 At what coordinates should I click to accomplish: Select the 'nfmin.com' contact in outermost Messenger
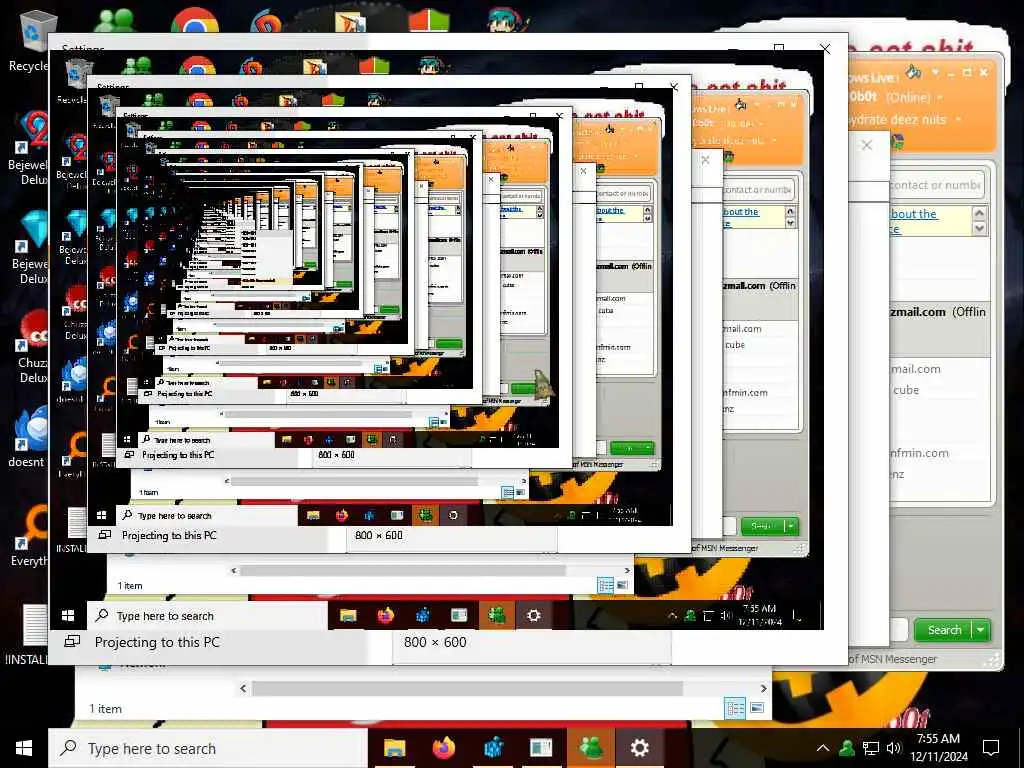(x=920, y=453)
